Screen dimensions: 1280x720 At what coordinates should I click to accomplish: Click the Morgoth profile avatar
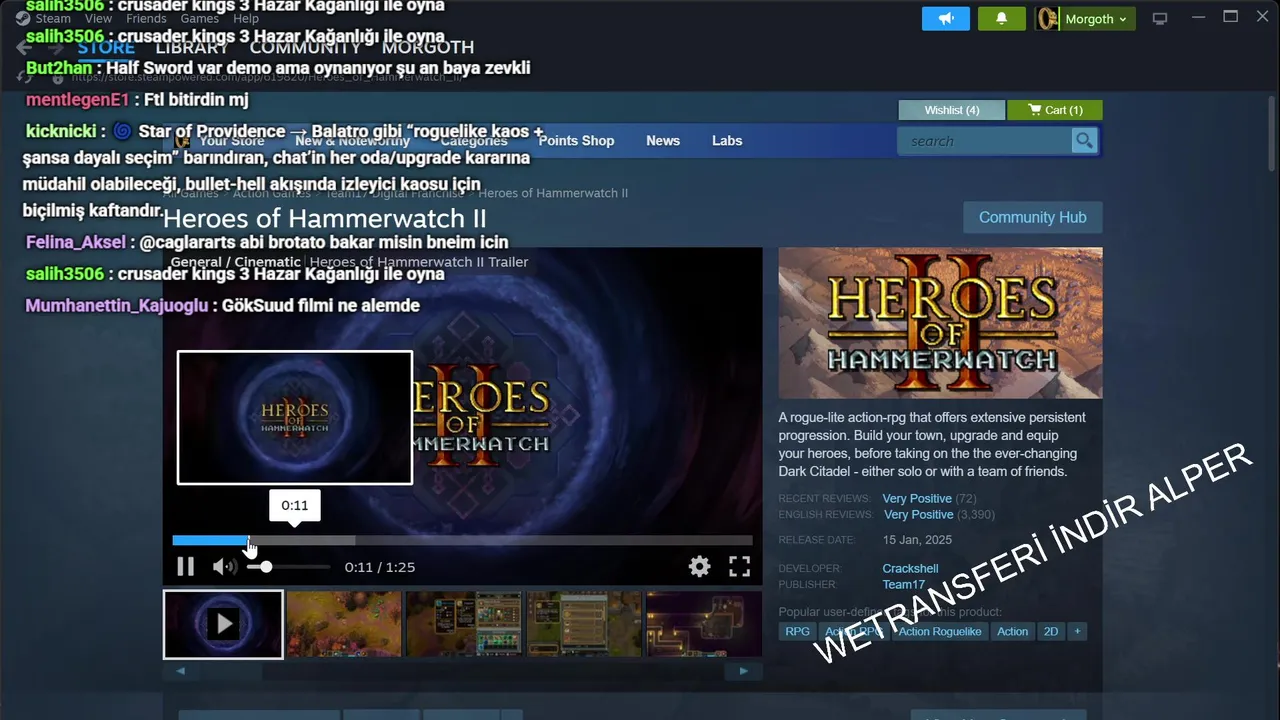click(x=1048, y=19)
